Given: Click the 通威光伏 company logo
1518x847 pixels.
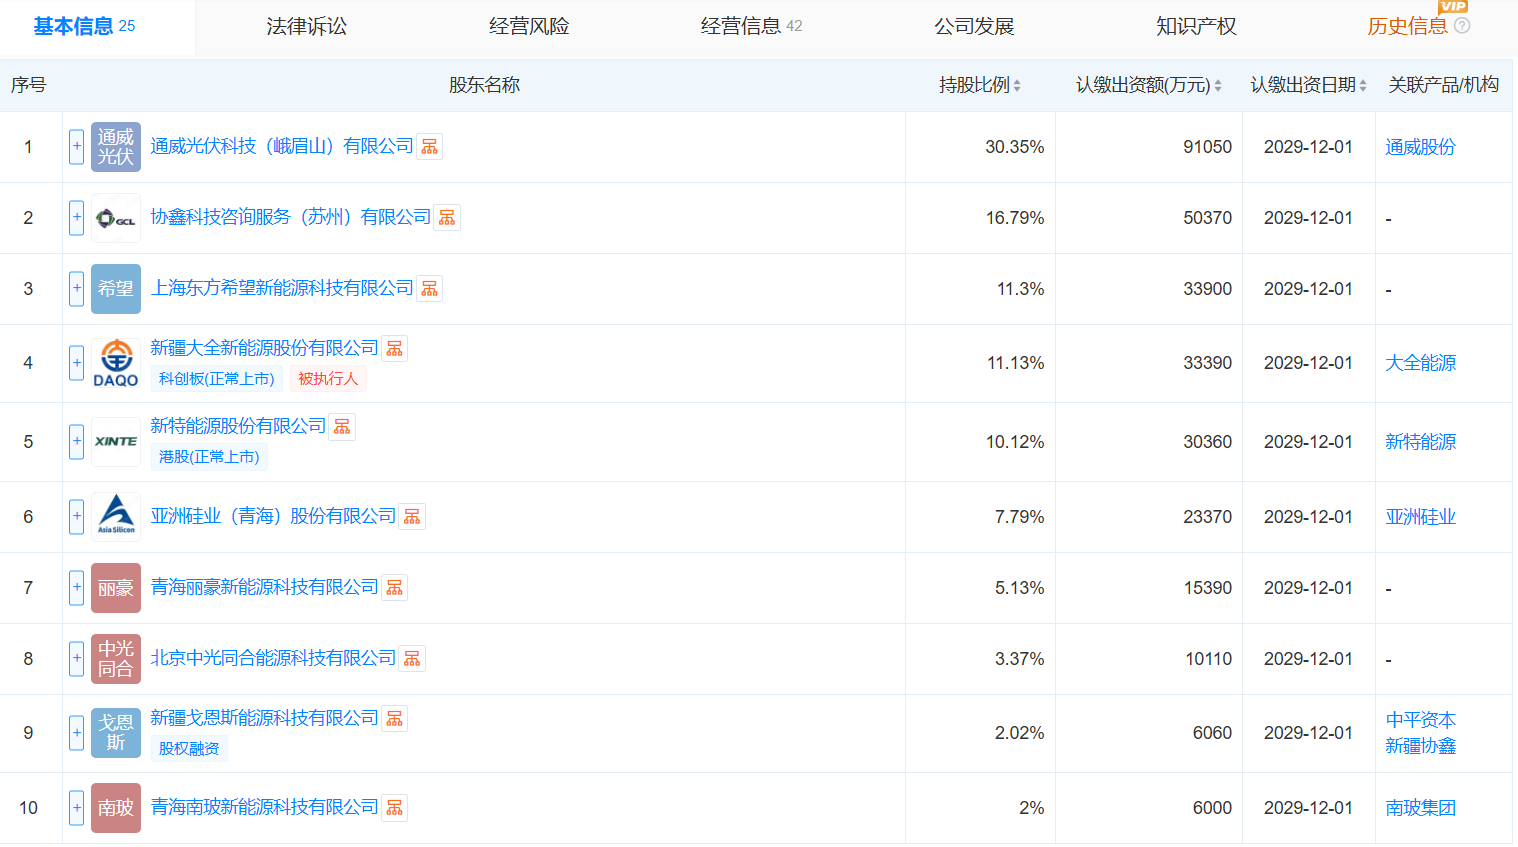Looking at the screenshot, I should pos(116,147).
